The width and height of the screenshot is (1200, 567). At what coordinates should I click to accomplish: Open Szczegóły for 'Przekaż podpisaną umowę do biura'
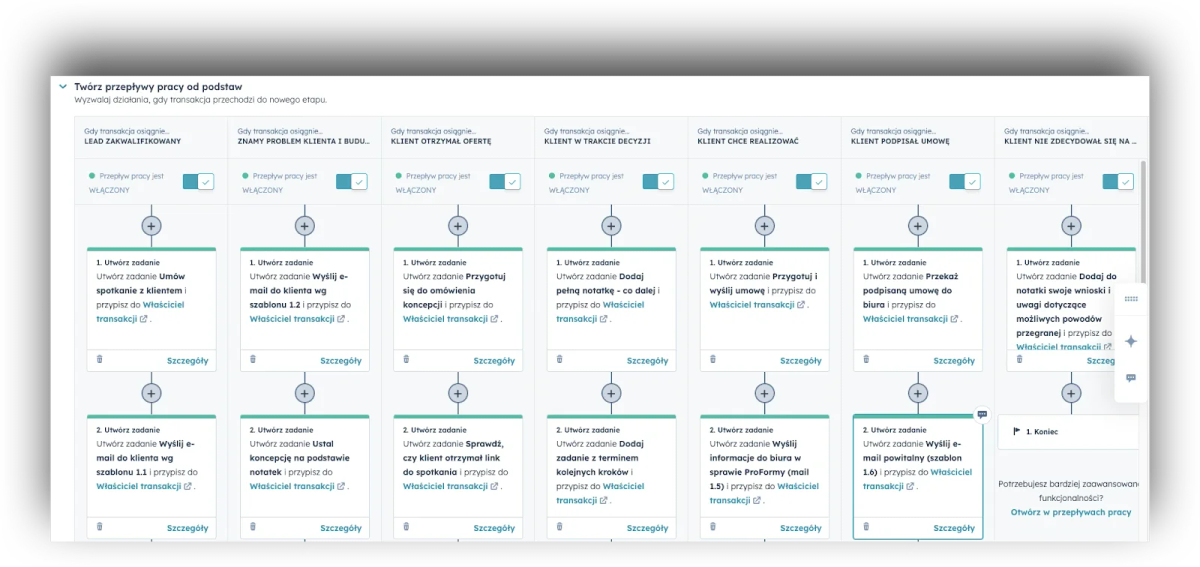point(954,361)
